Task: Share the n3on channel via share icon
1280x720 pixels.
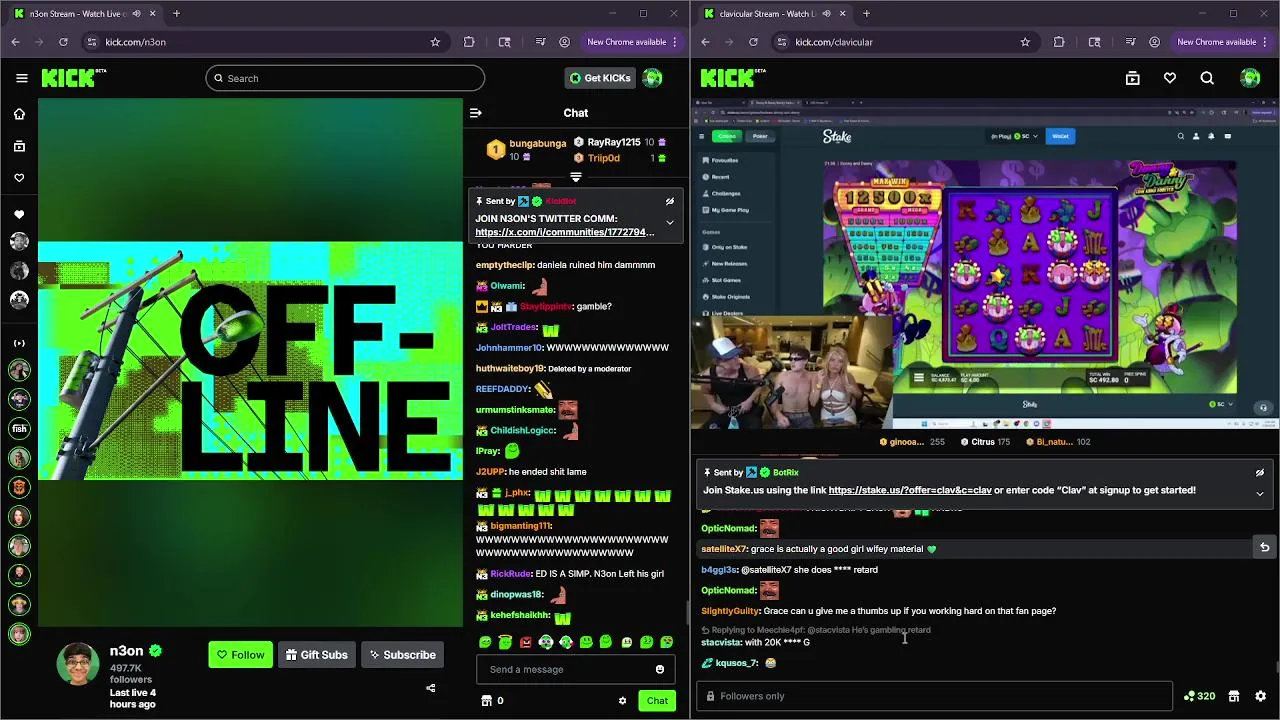Action: click(x=431, y=688)
